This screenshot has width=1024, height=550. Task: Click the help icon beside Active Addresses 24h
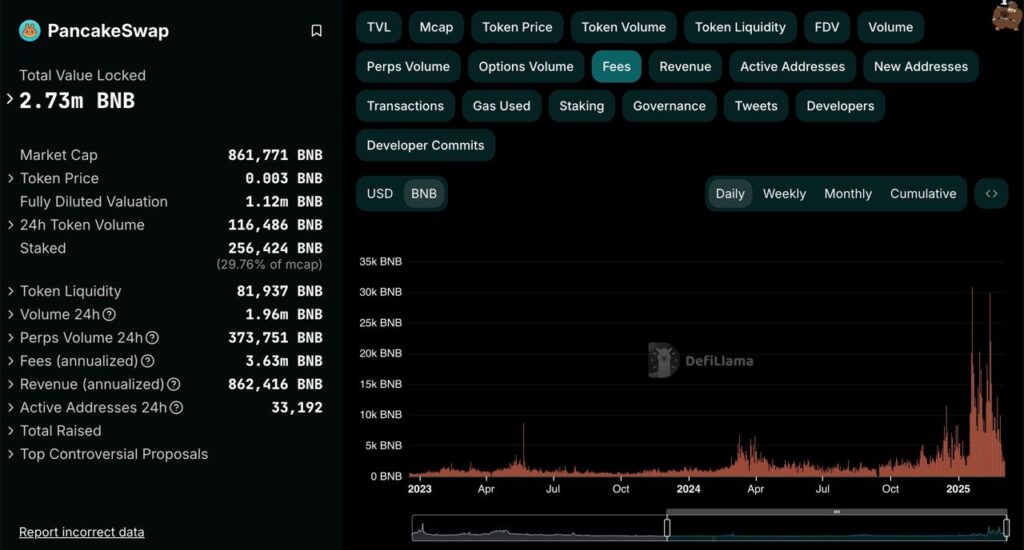[x=176, y=408]
